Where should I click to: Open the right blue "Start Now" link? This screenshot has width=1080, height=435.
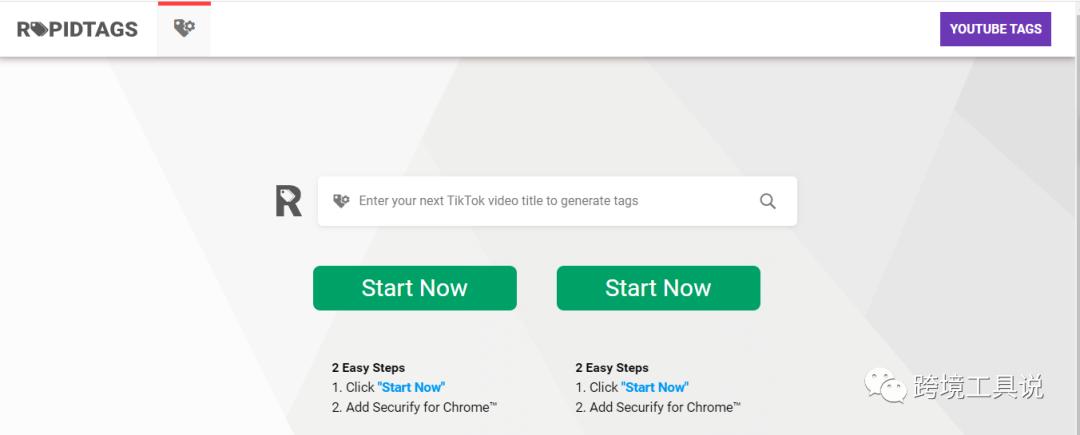pos(655,387)
